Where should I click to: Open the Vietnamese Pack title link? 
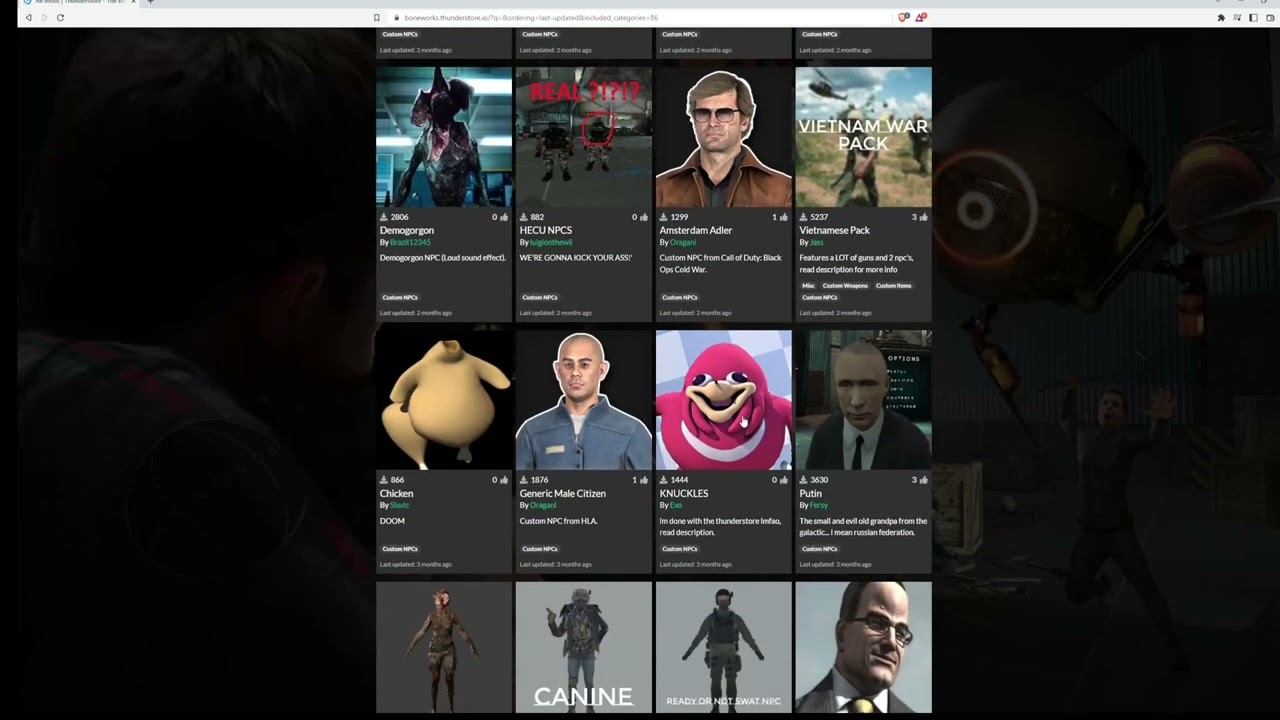tap(835, 230)
